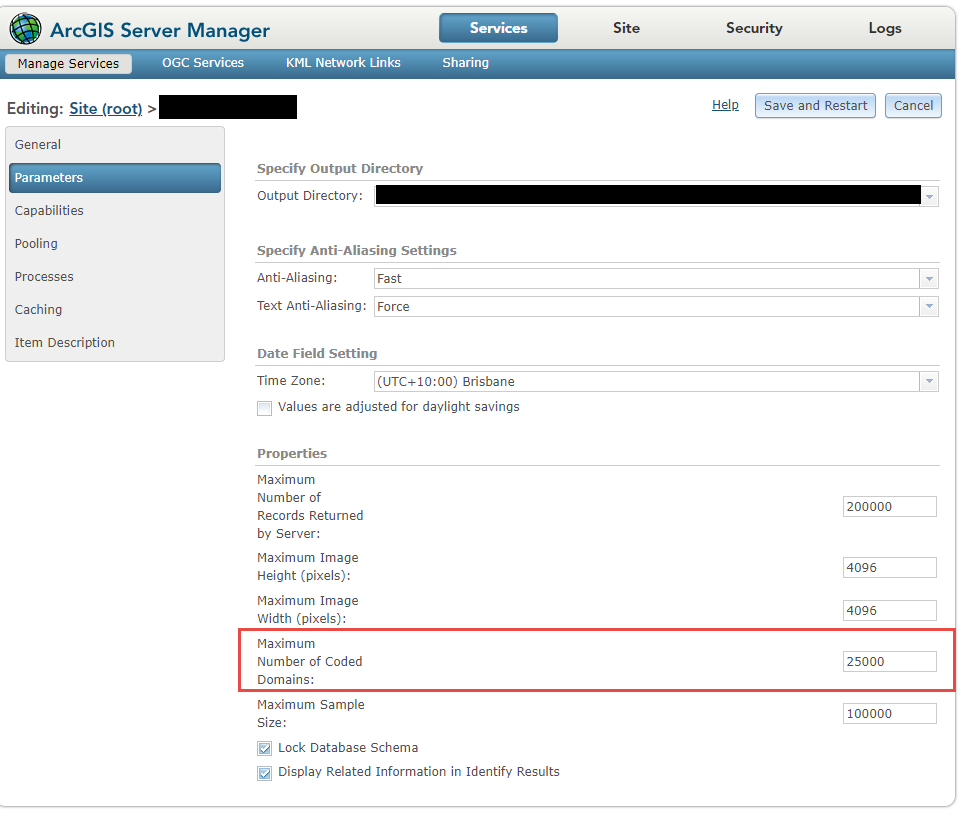The height and width of the screenshot is (827, 975).
Task: Click the Save and Restart button
Action: coord(815,106)
